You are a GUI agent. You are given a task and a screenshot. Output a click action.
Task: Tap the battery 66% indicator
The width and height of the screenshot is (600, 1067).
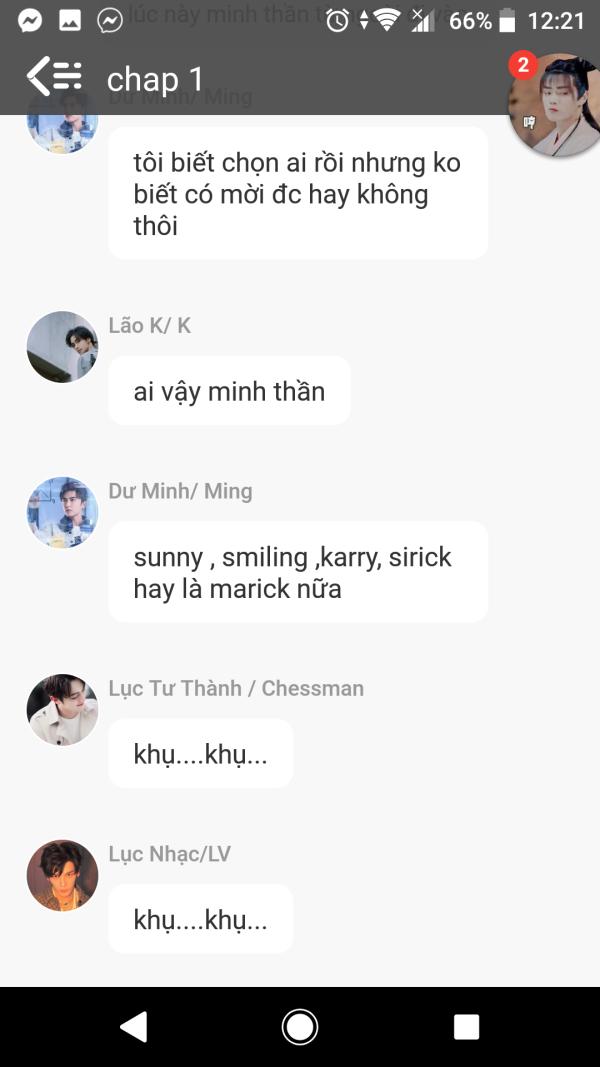tap(482, 20)
